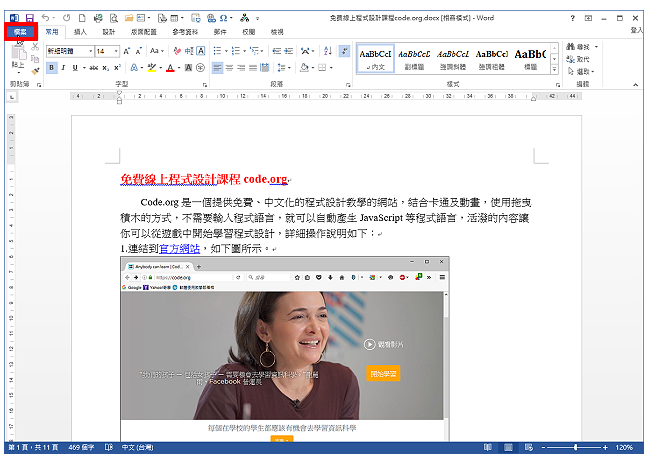Copy the selection with the Copy icon
The image size is (658, 459).
click(x=35, y=59)
